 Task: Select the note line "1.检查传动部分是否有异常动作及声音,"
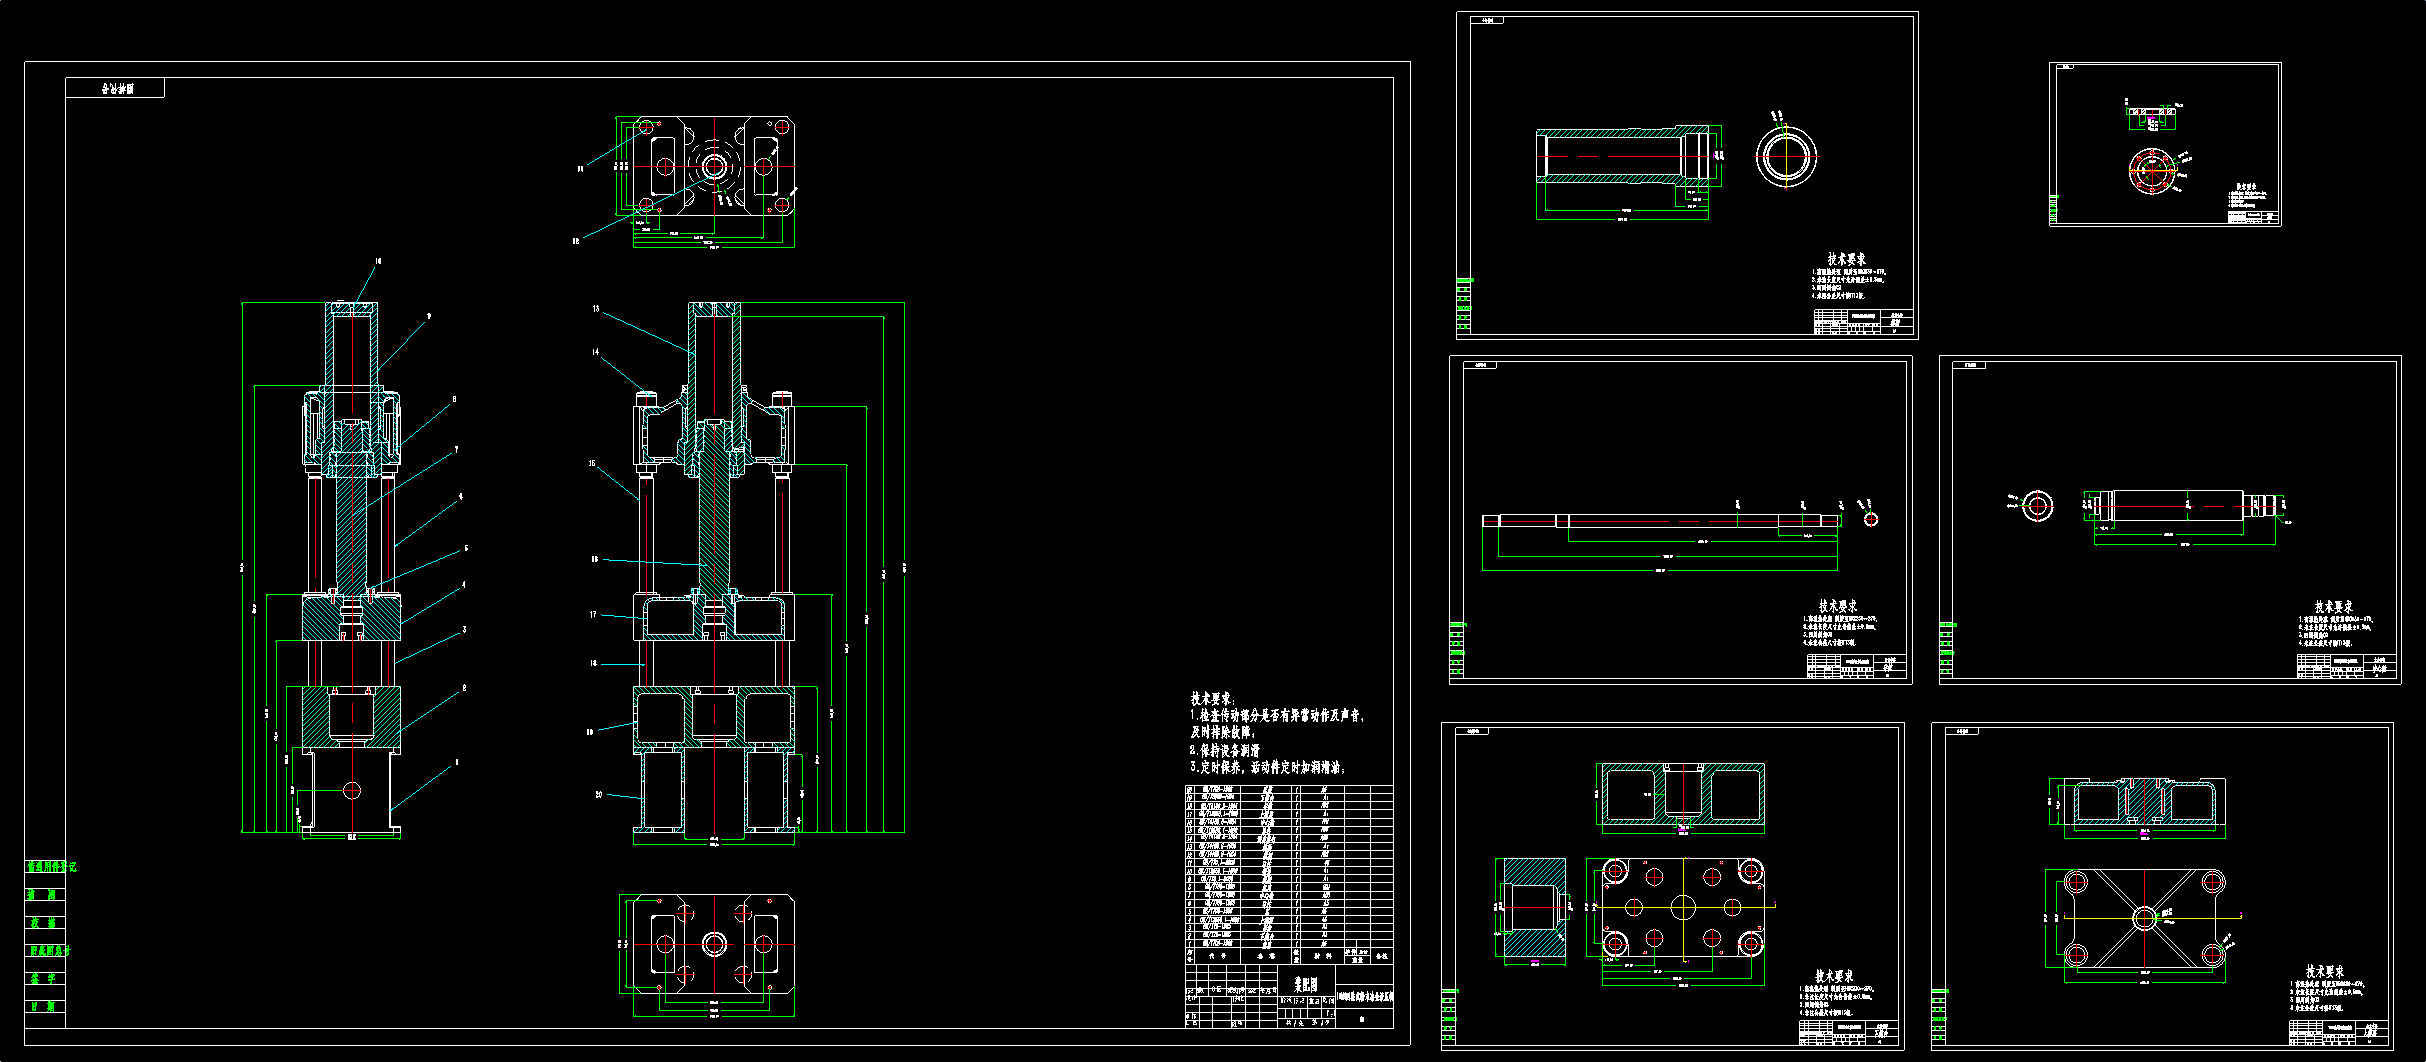(1277, 715)
